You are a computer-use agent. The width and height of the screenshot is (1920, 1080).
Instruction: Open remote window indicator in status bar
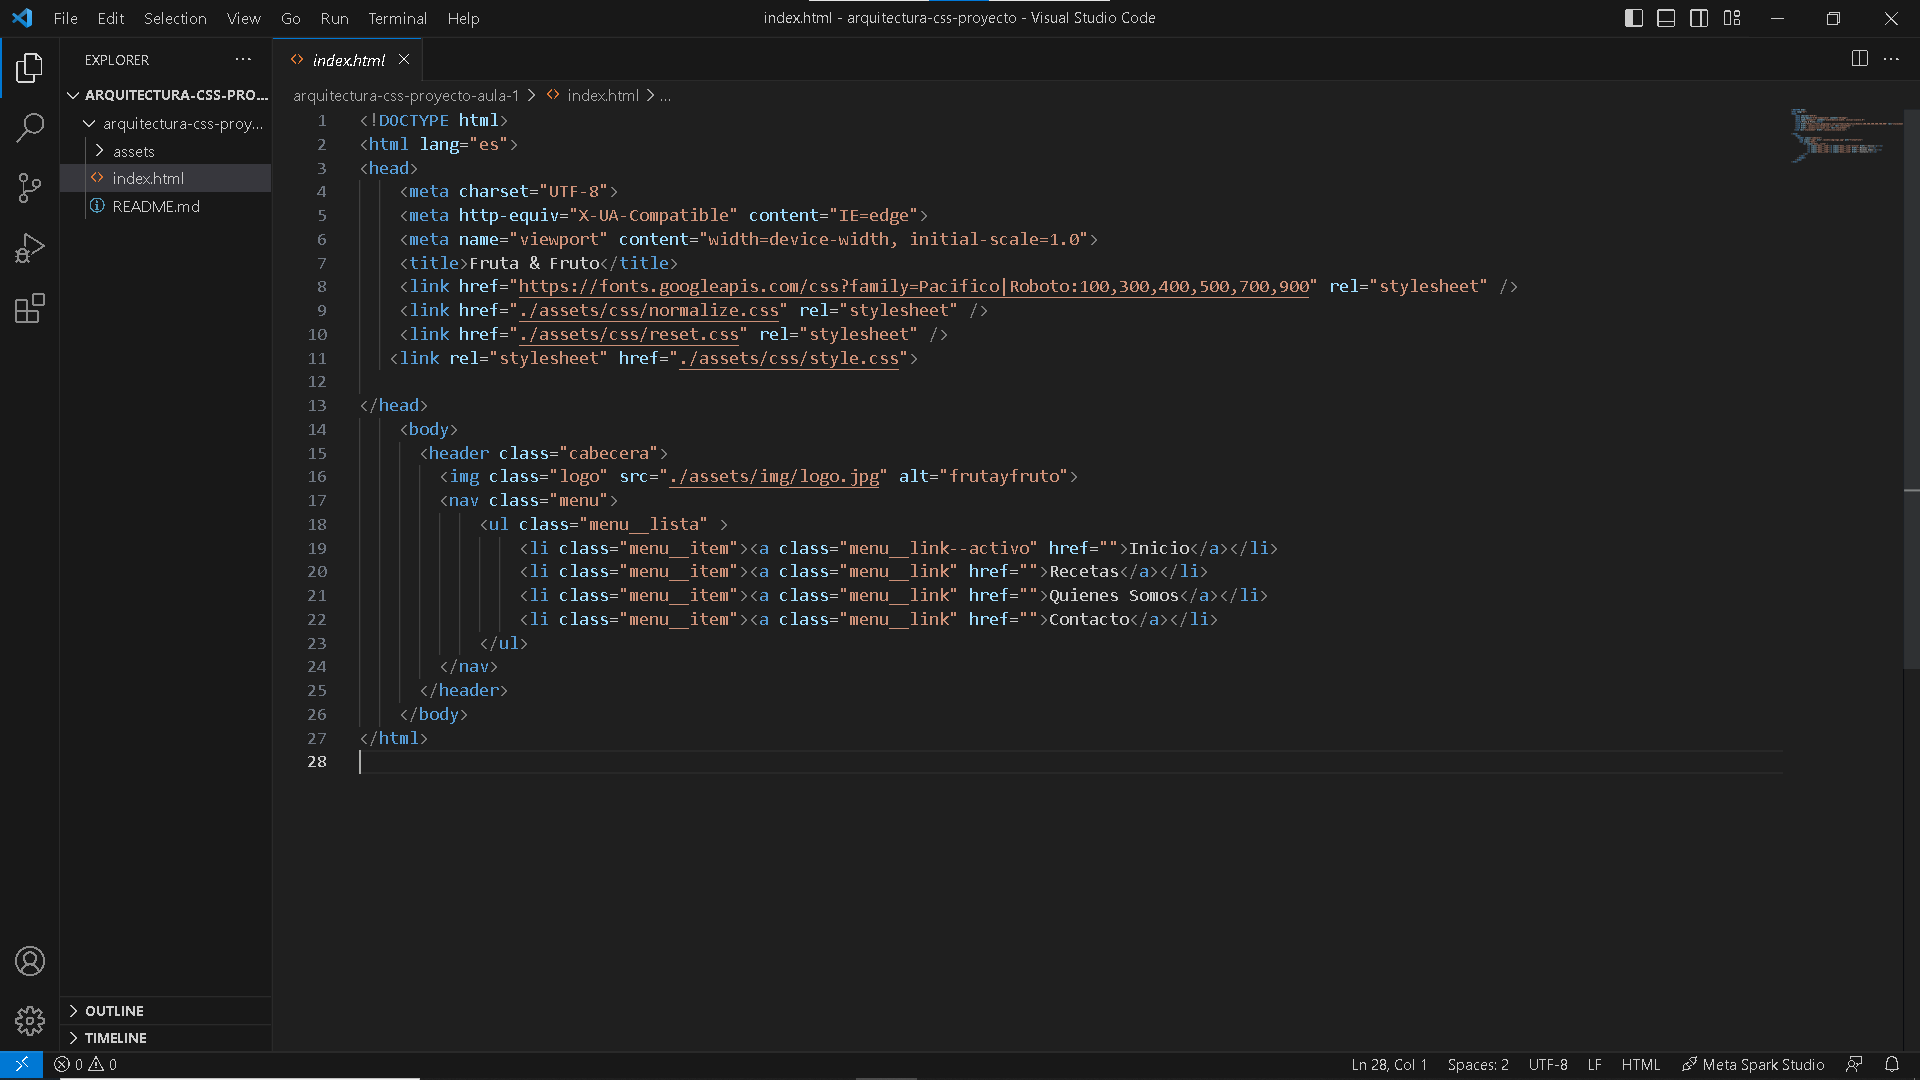point(21,1065)
